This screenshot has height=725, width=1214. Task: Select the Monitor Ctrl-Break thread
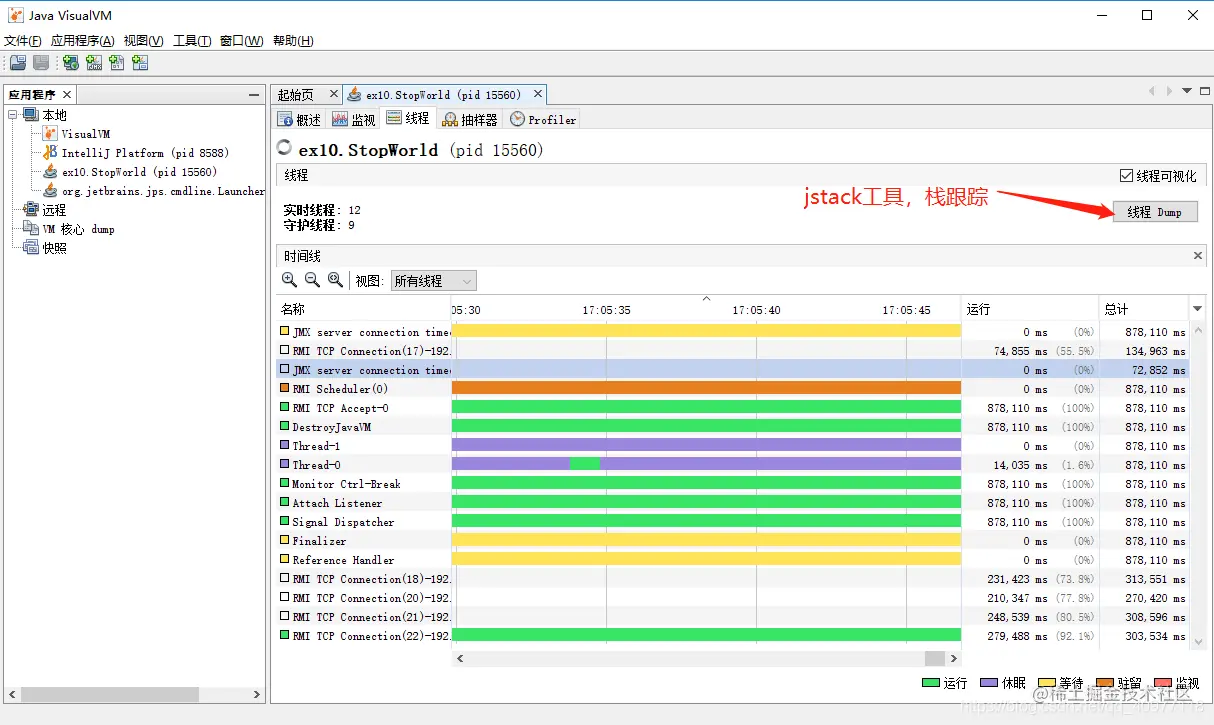coord(732,484)
